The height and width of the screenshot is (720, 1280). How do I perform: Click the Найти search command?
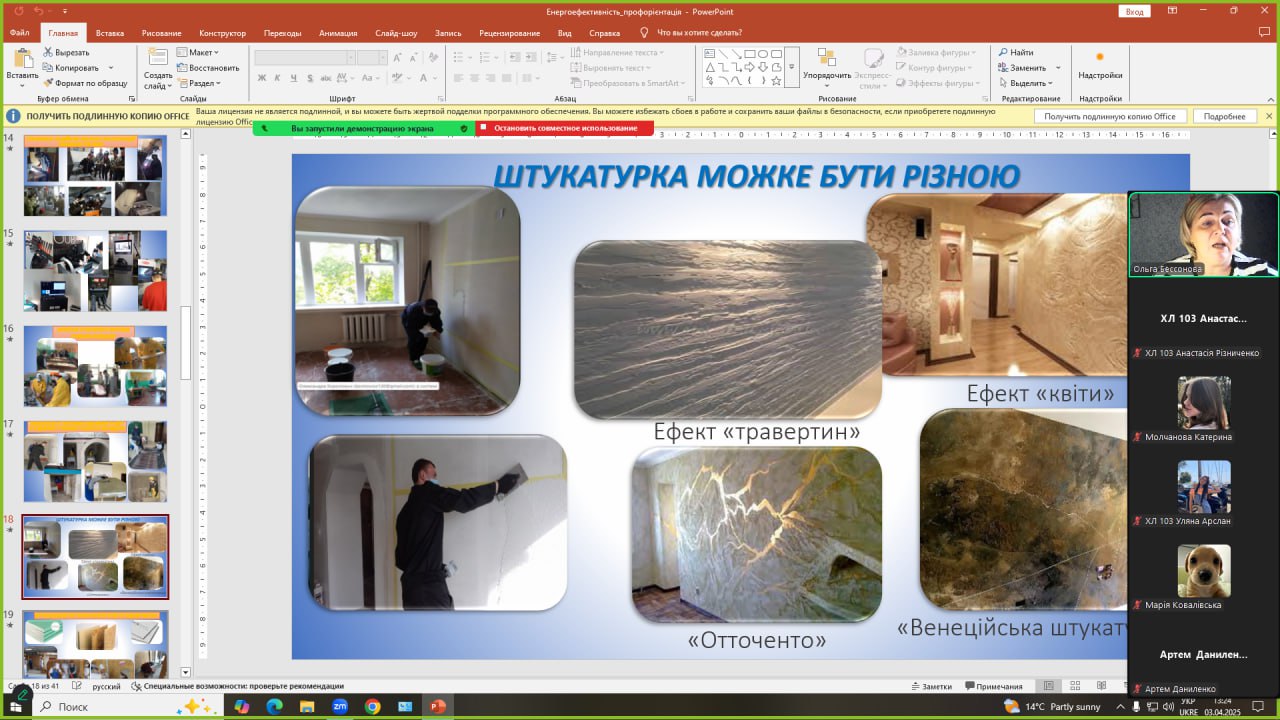(x=1016, y=52)
